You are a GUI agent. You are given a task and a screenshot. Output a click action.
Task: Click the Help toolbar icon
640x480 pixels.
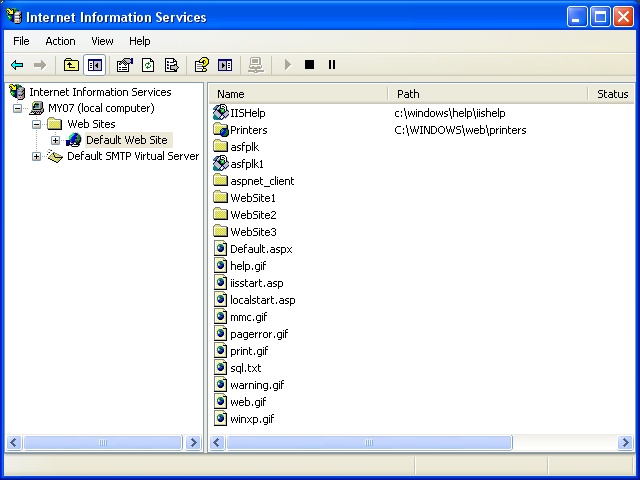tap(202, 65)
